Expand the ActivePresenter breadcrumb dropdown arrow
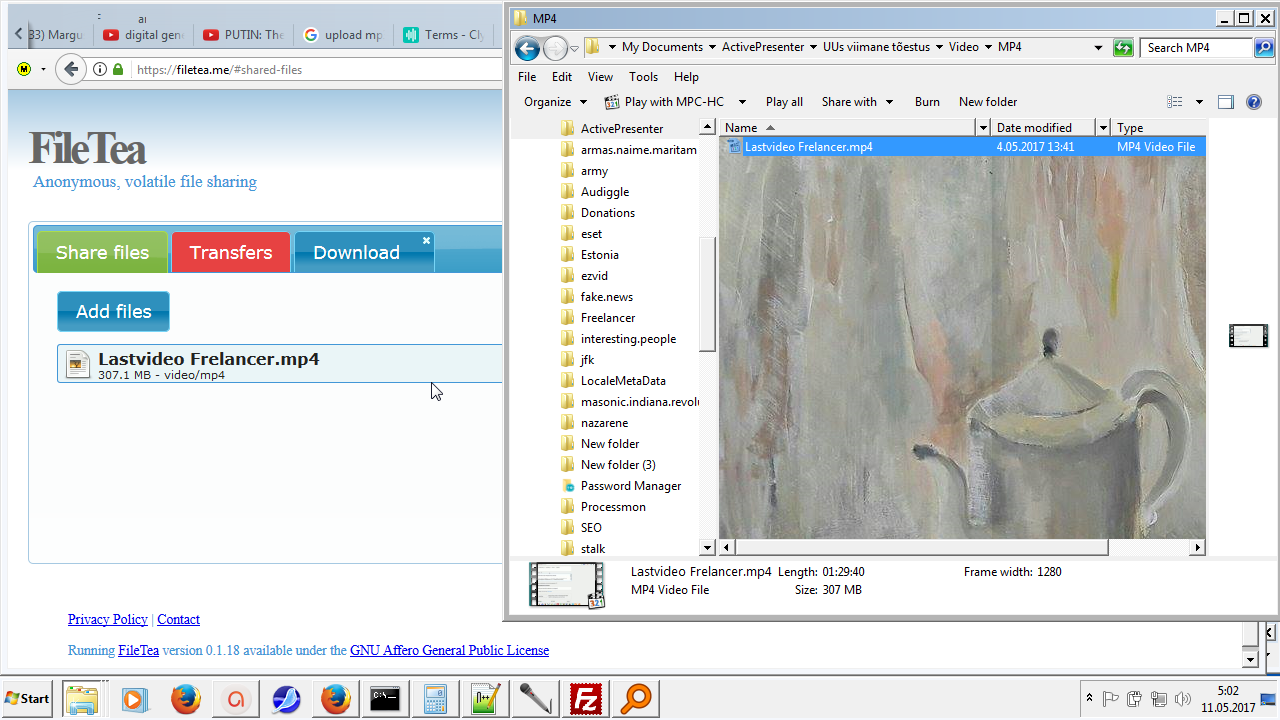 [x=813, y=47]
